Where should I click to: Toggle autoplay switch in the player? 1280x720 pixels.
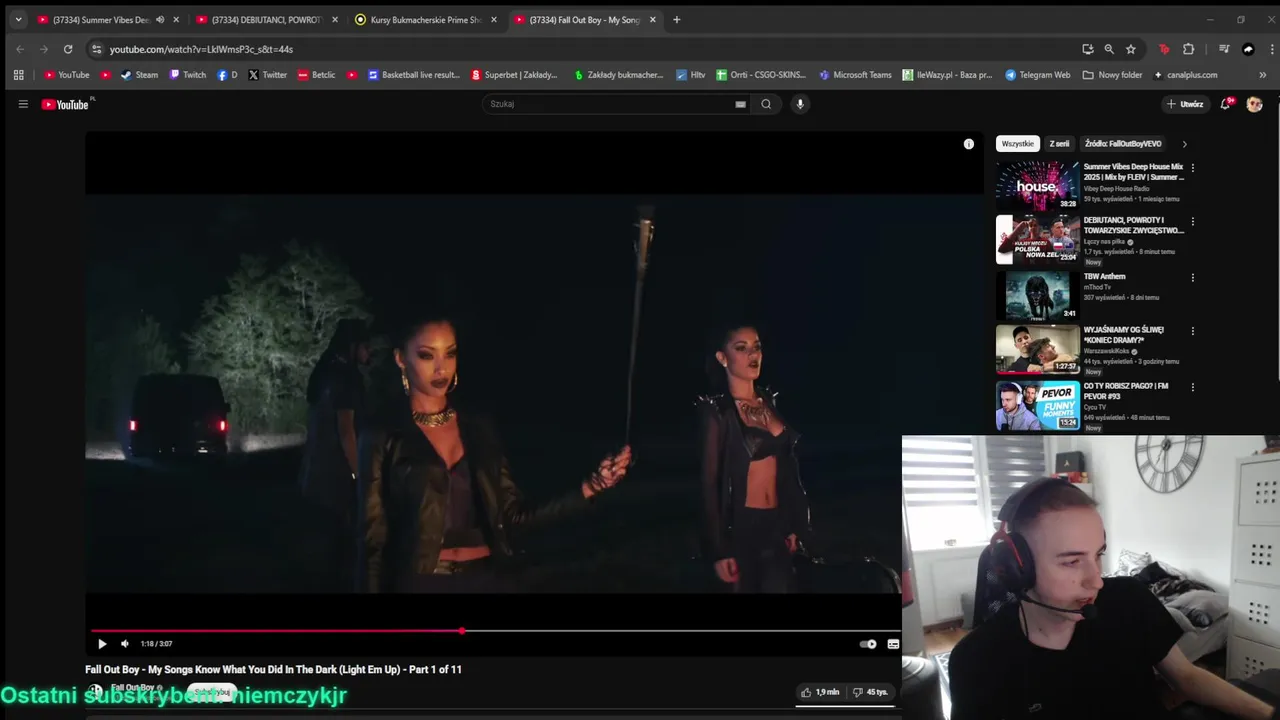point(868,644)
